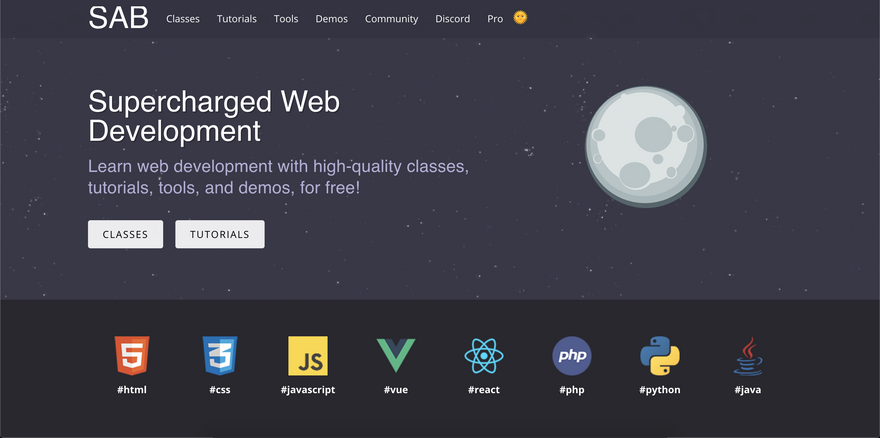Click the HTML5 shield icon

132,355
